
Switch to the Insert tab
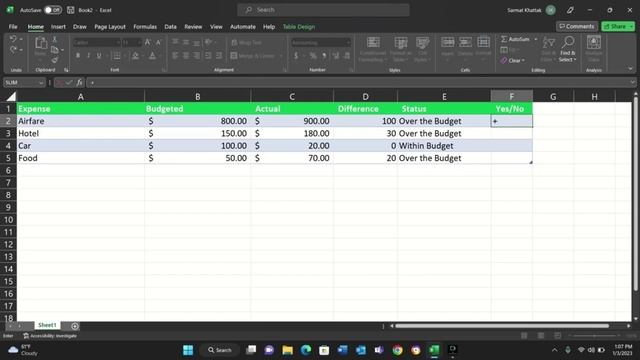tap(58, 27)
